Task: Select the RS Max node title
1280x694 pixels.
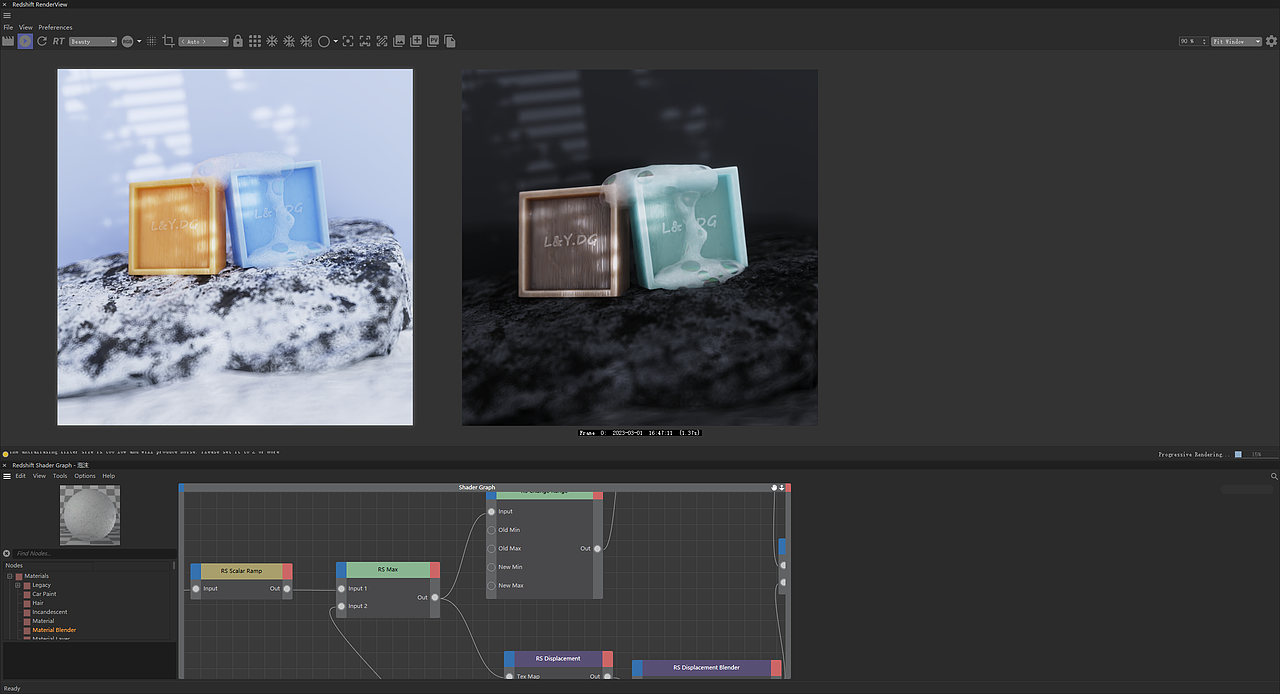Action: (x=388, y=569)
